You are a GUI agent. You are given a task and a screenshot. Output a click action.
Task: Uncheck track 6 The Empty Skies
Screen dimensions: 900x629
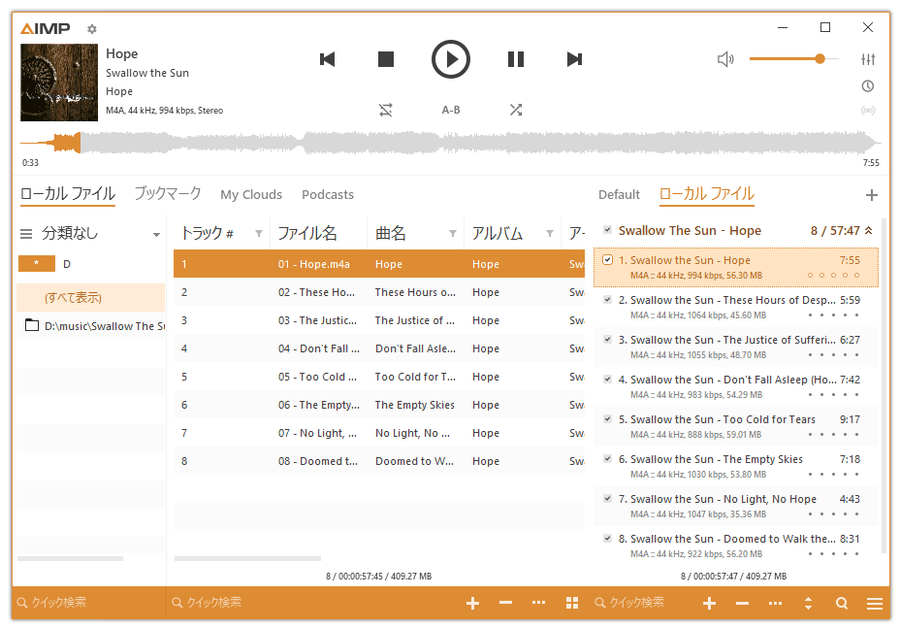[x=607, y=459]
